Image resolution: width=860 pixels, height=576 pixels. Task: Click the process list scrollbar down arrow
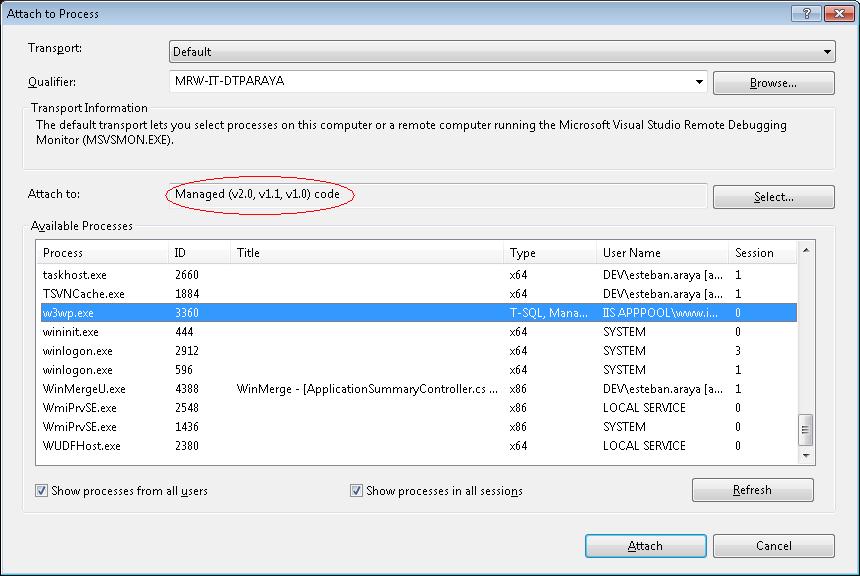coord(807,455)
